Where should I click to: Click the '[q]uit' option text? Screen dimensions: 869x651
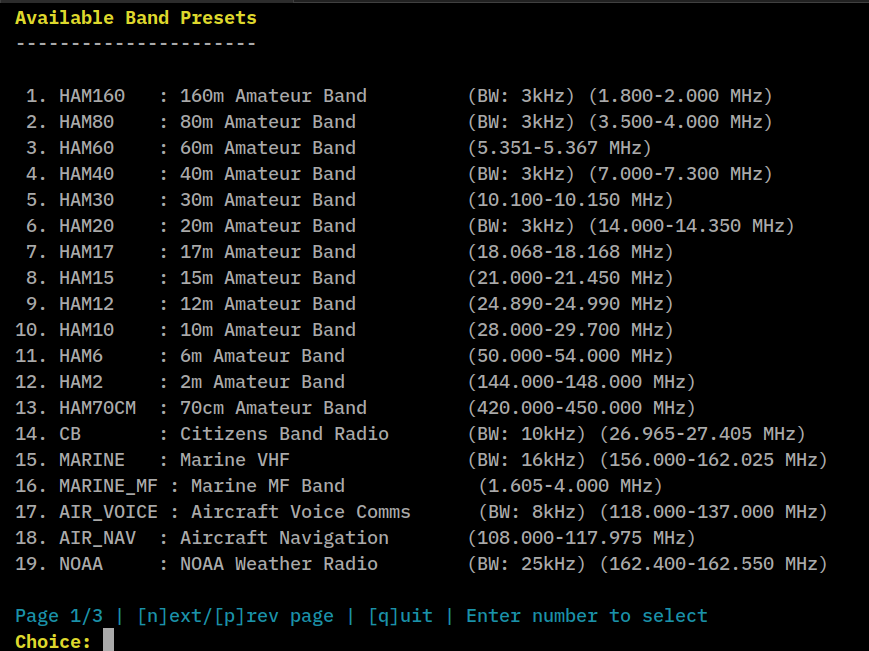400,616
